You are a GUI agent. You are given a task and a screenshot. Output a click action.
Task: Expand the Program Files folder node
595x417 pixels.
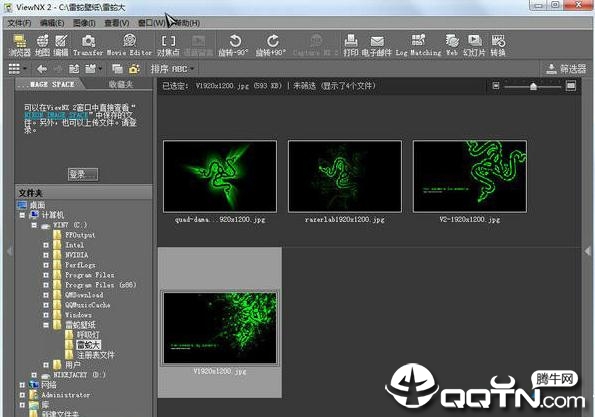[46, 275]
